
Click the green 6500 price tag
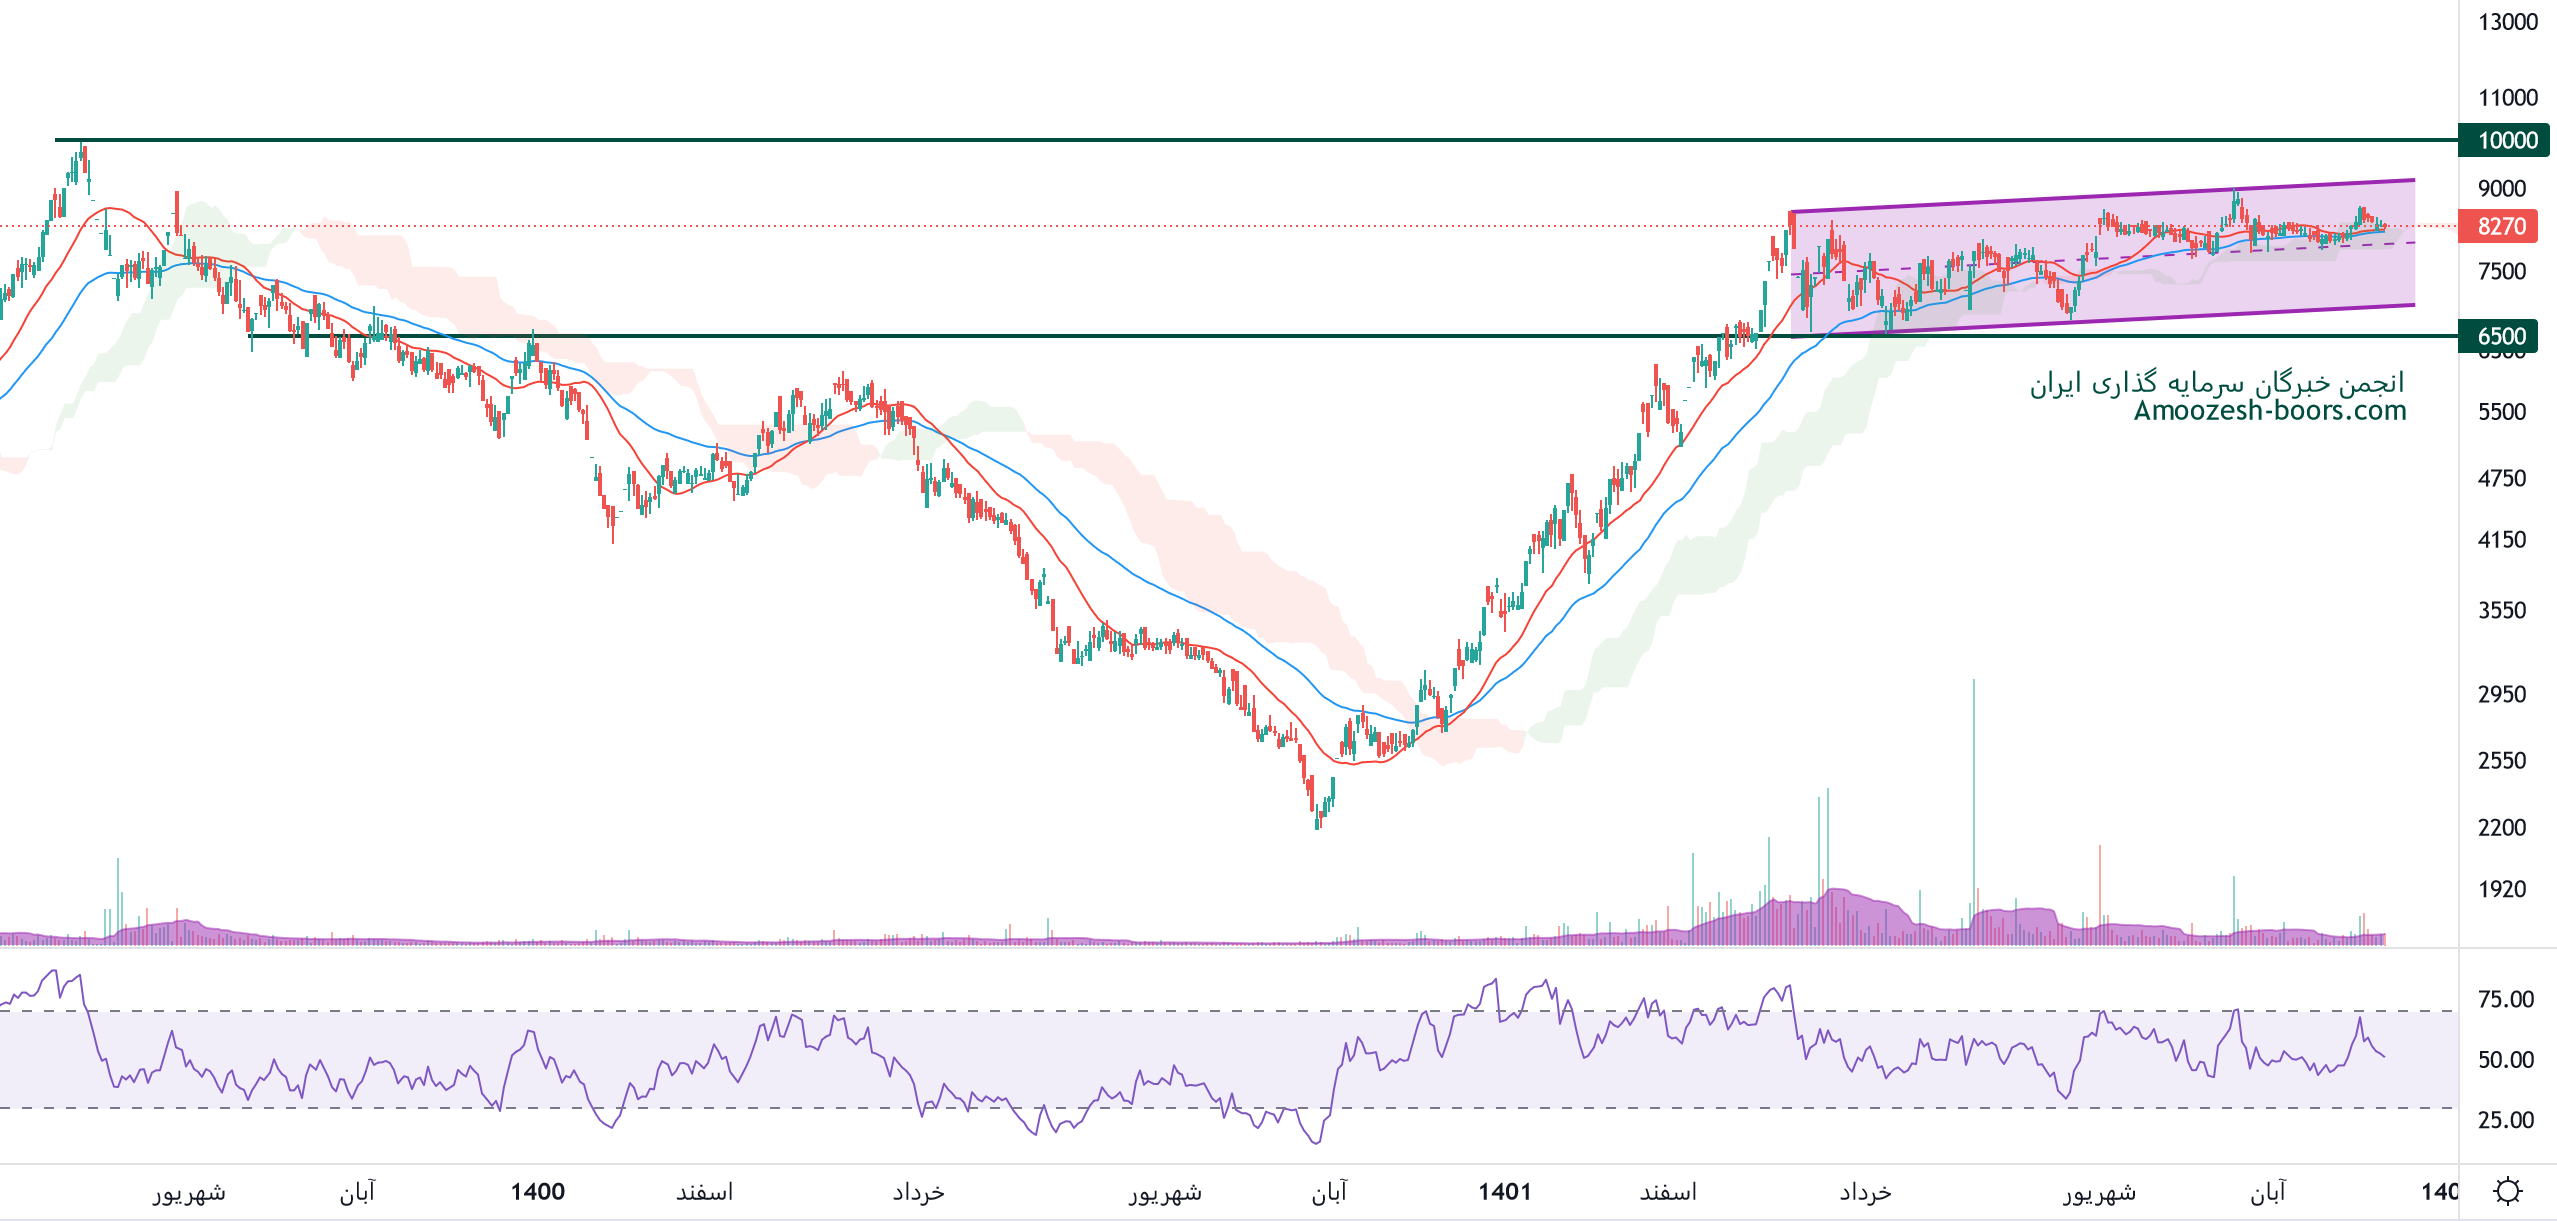pyautogui.click(x=2500, y=336)
